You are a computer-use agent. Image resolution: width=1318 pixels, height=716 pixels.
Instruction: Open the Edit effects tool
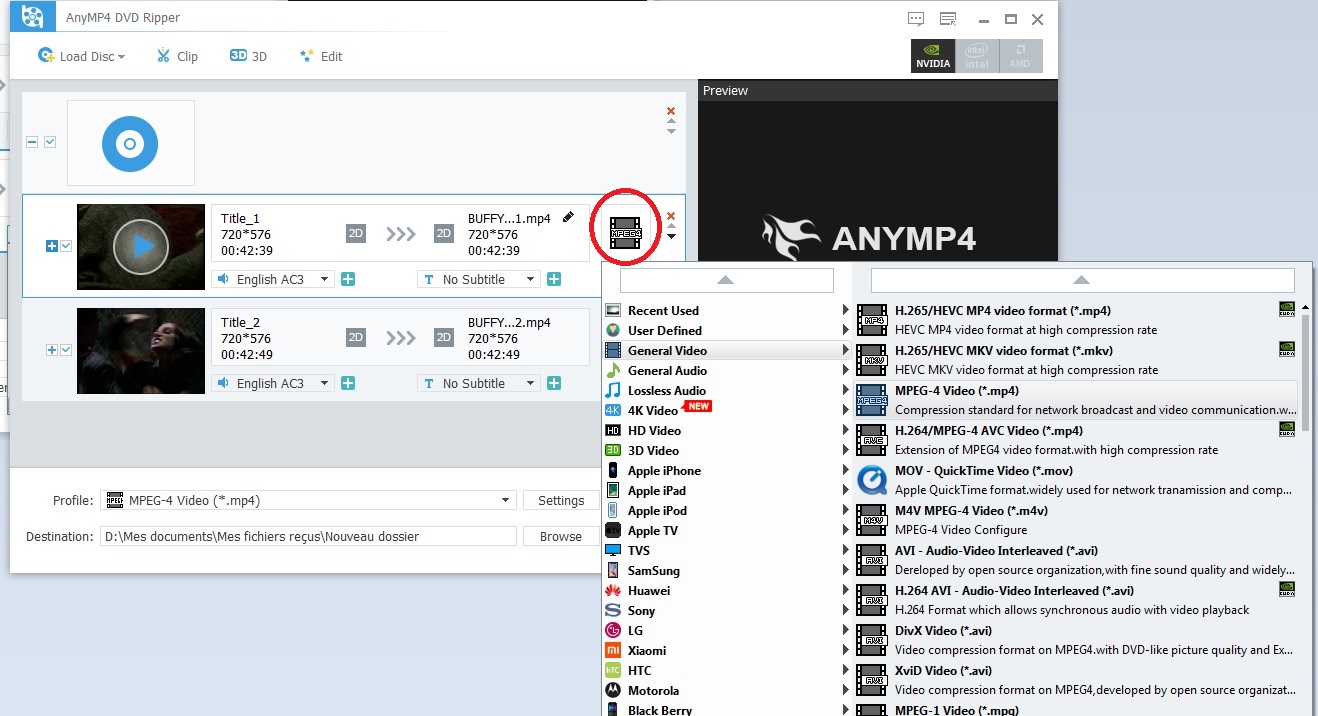coord(321,56)
